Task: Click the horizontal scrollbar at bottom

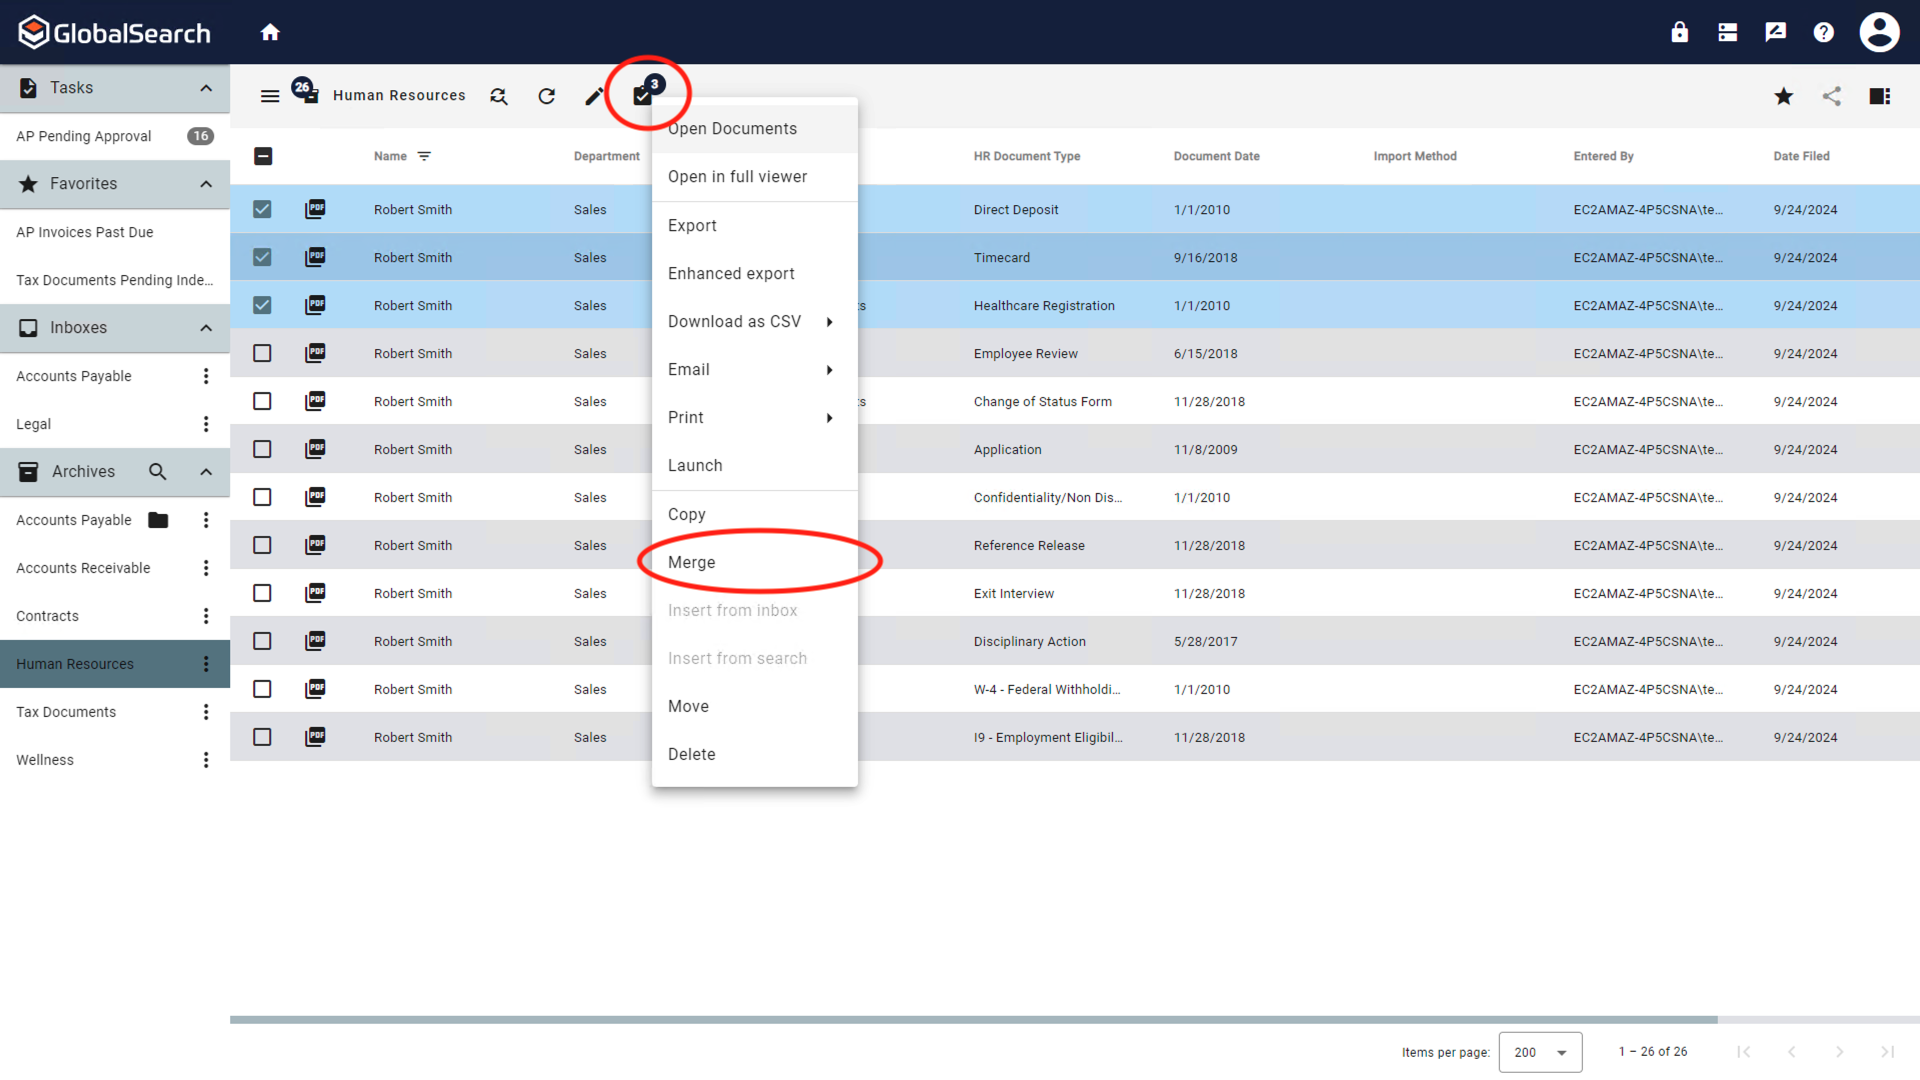Action: 973,1020
